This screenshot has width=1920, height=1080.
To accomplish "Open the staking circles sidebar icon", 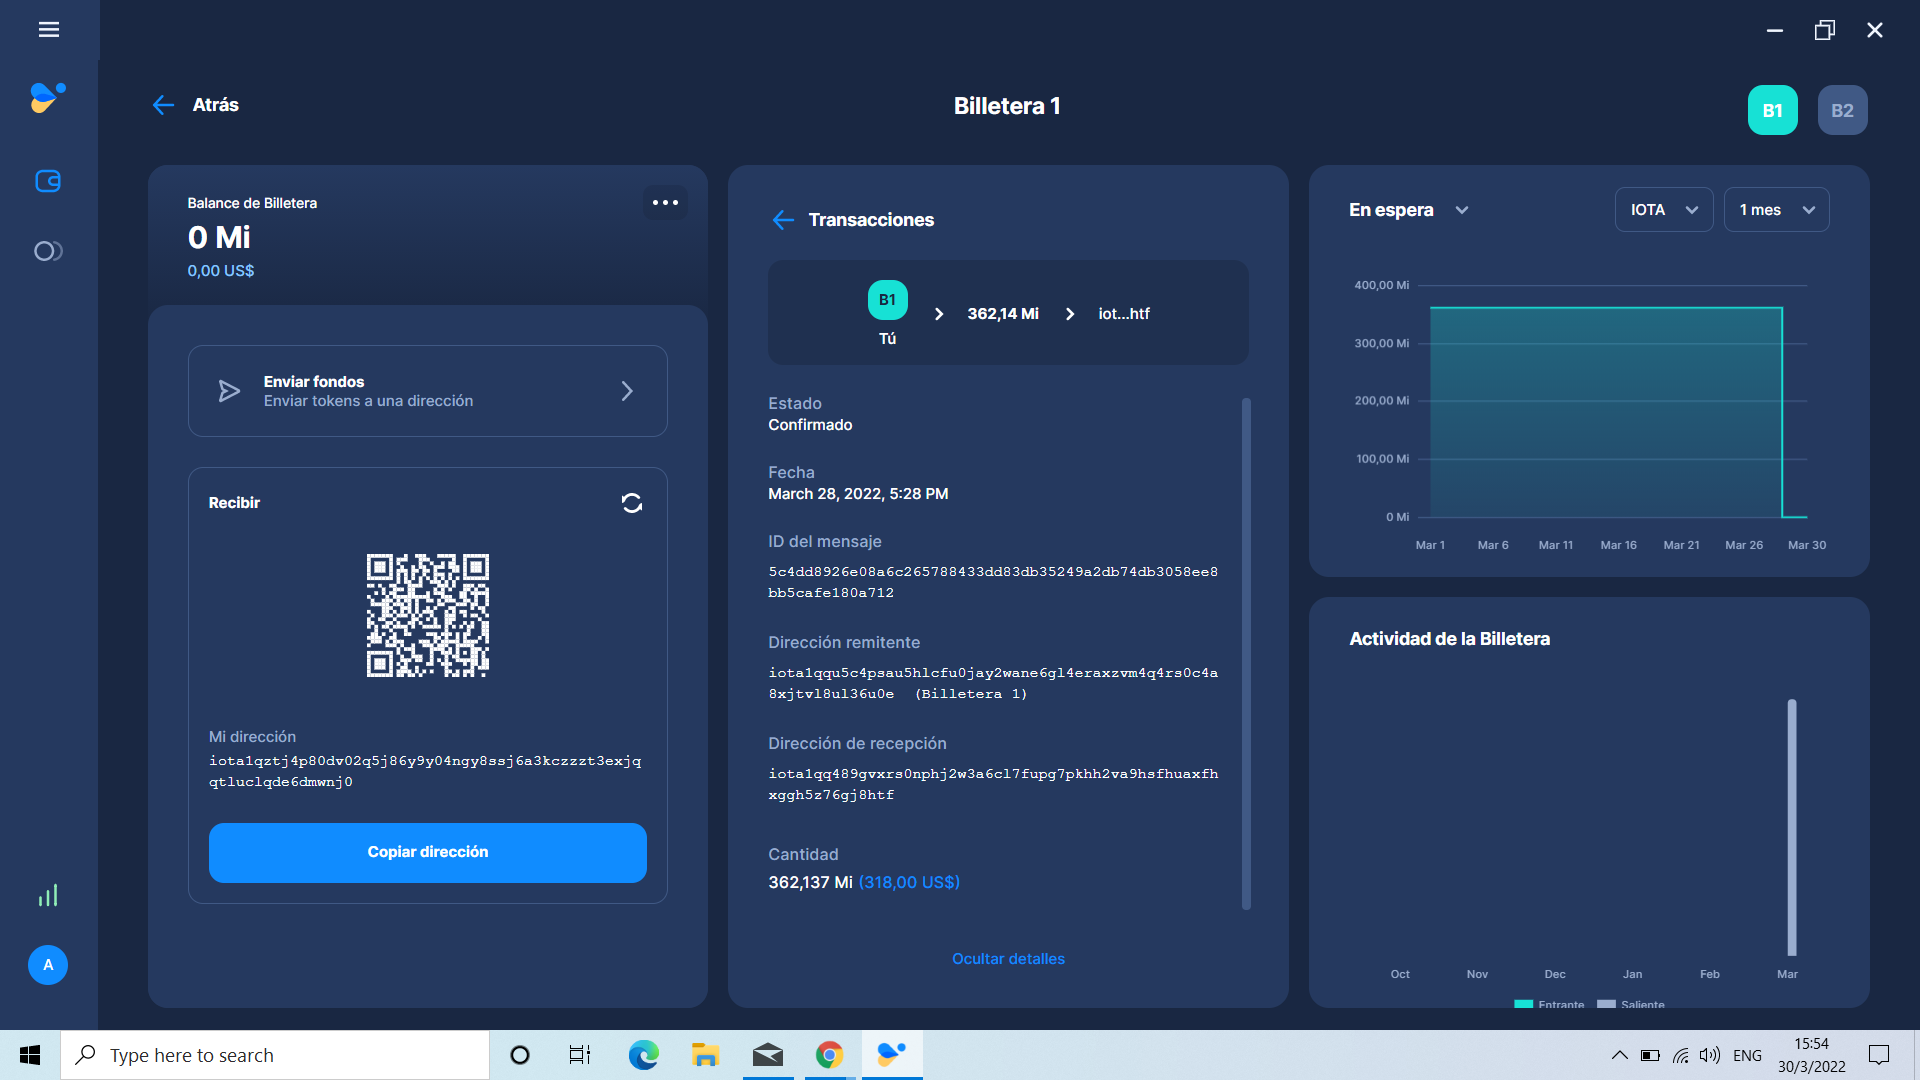I will click(x=48, y=251).
